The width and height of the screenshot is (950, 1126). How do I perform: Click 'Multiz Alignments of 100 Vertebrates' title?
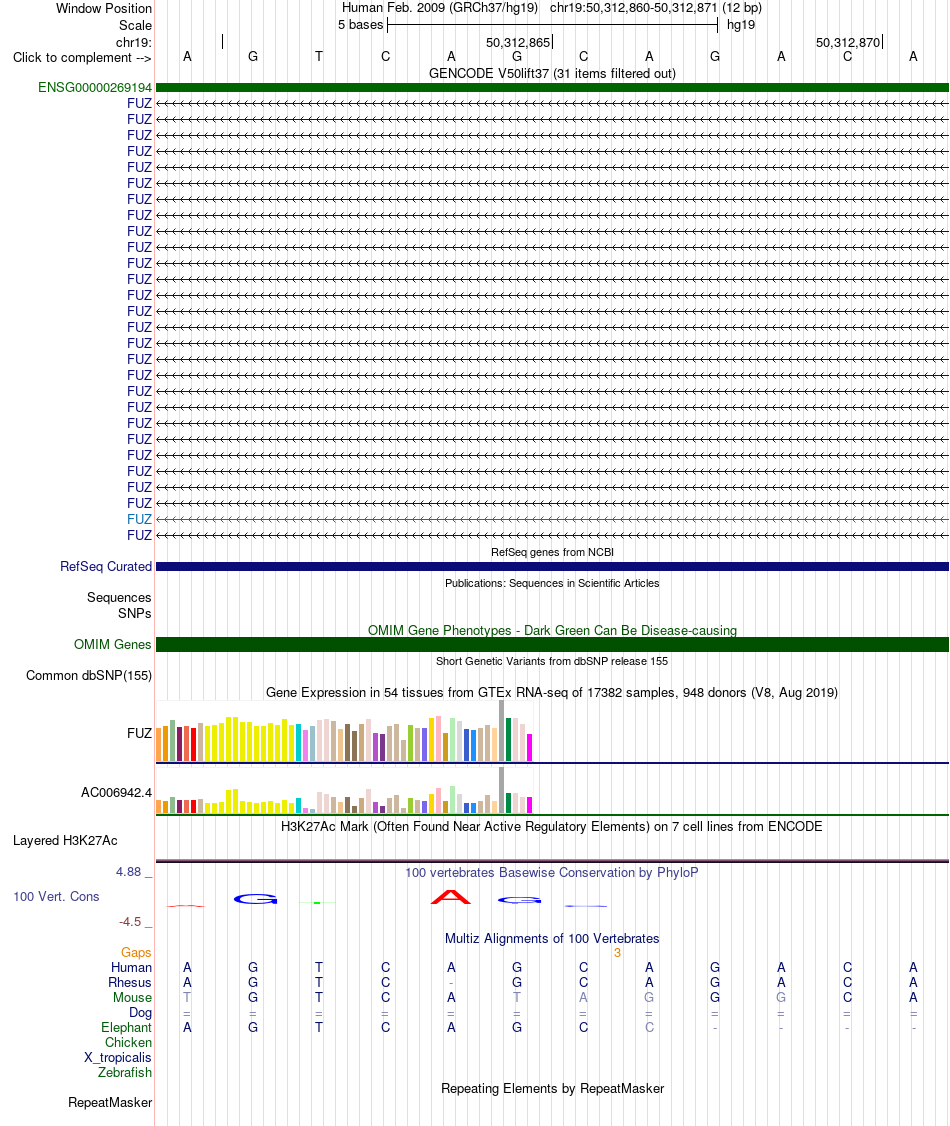point(552,939)
